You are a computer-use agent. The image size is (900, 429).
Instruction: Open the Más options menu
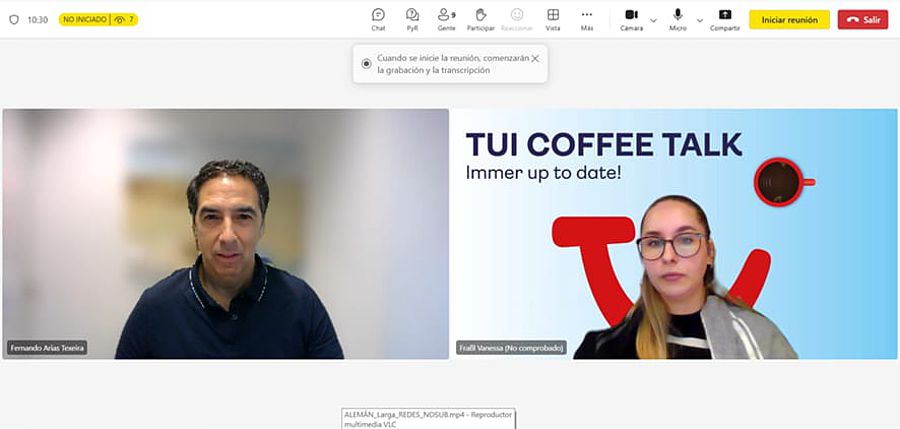[587, 19]
